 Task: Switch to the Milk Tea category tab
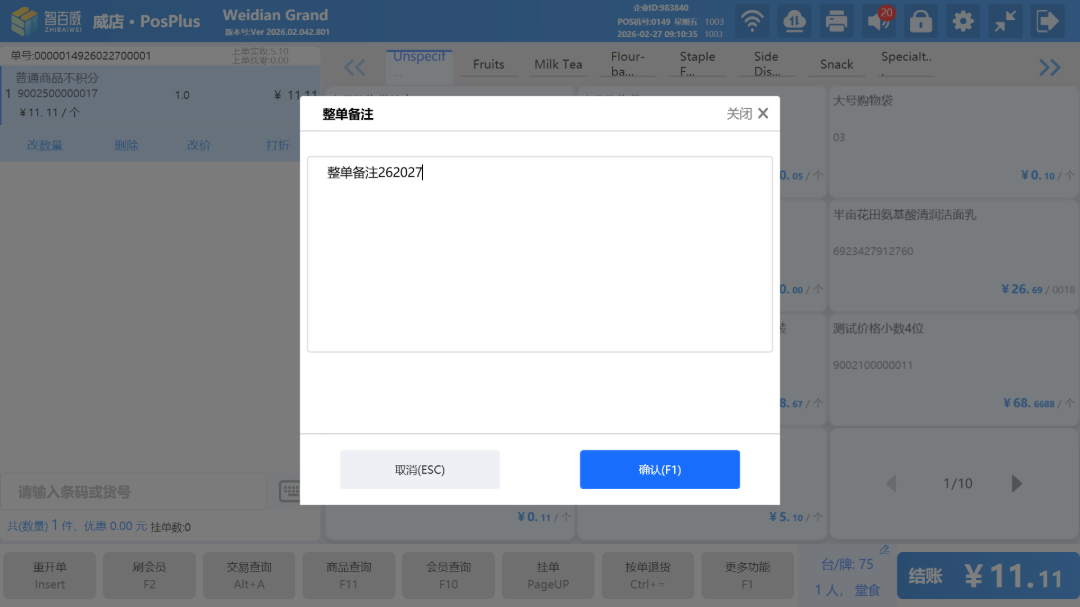coord(558,65)
